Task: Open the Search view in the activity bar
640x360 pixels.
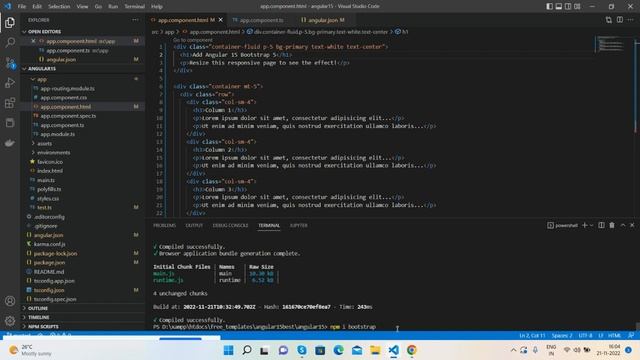Action: tap(10, 42)
